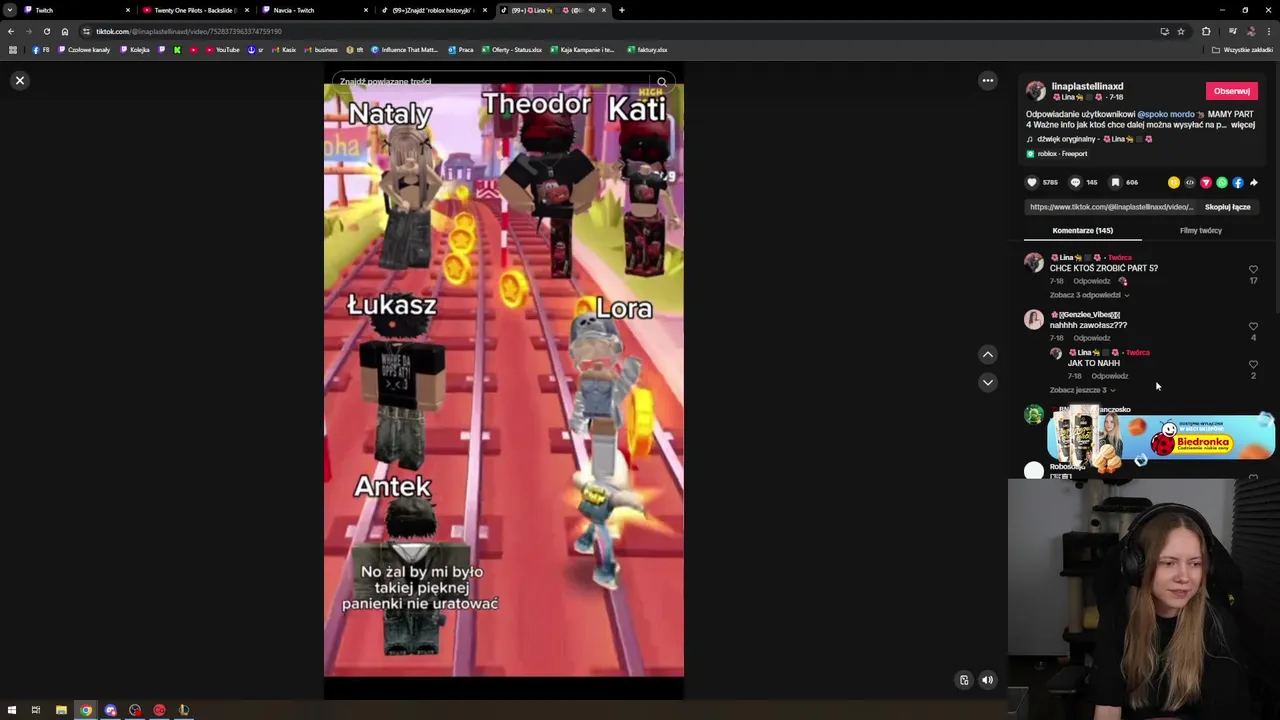This screenshot has height=720, width=1280.
Task: Like the 'CHCE KTOŚ ZROBIĆ PART 5?' comment
Action: pos(1253,269)
